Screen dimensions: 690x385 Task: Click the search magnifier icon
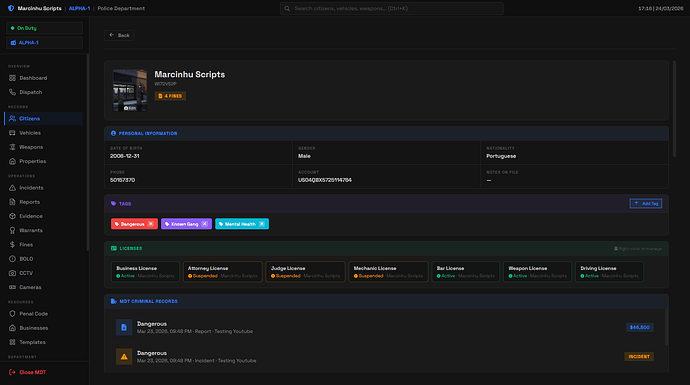click(x=287, y=8)
